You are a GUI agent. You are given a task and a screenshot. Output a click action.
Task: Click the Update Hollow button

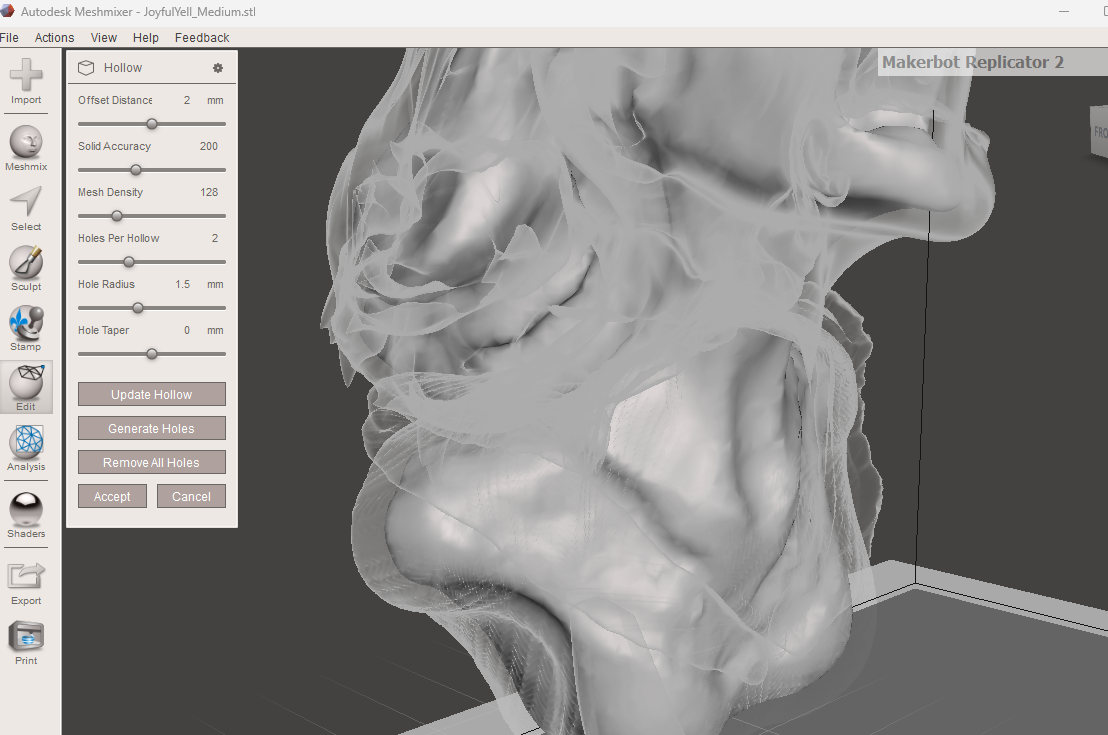click(151, 394)
